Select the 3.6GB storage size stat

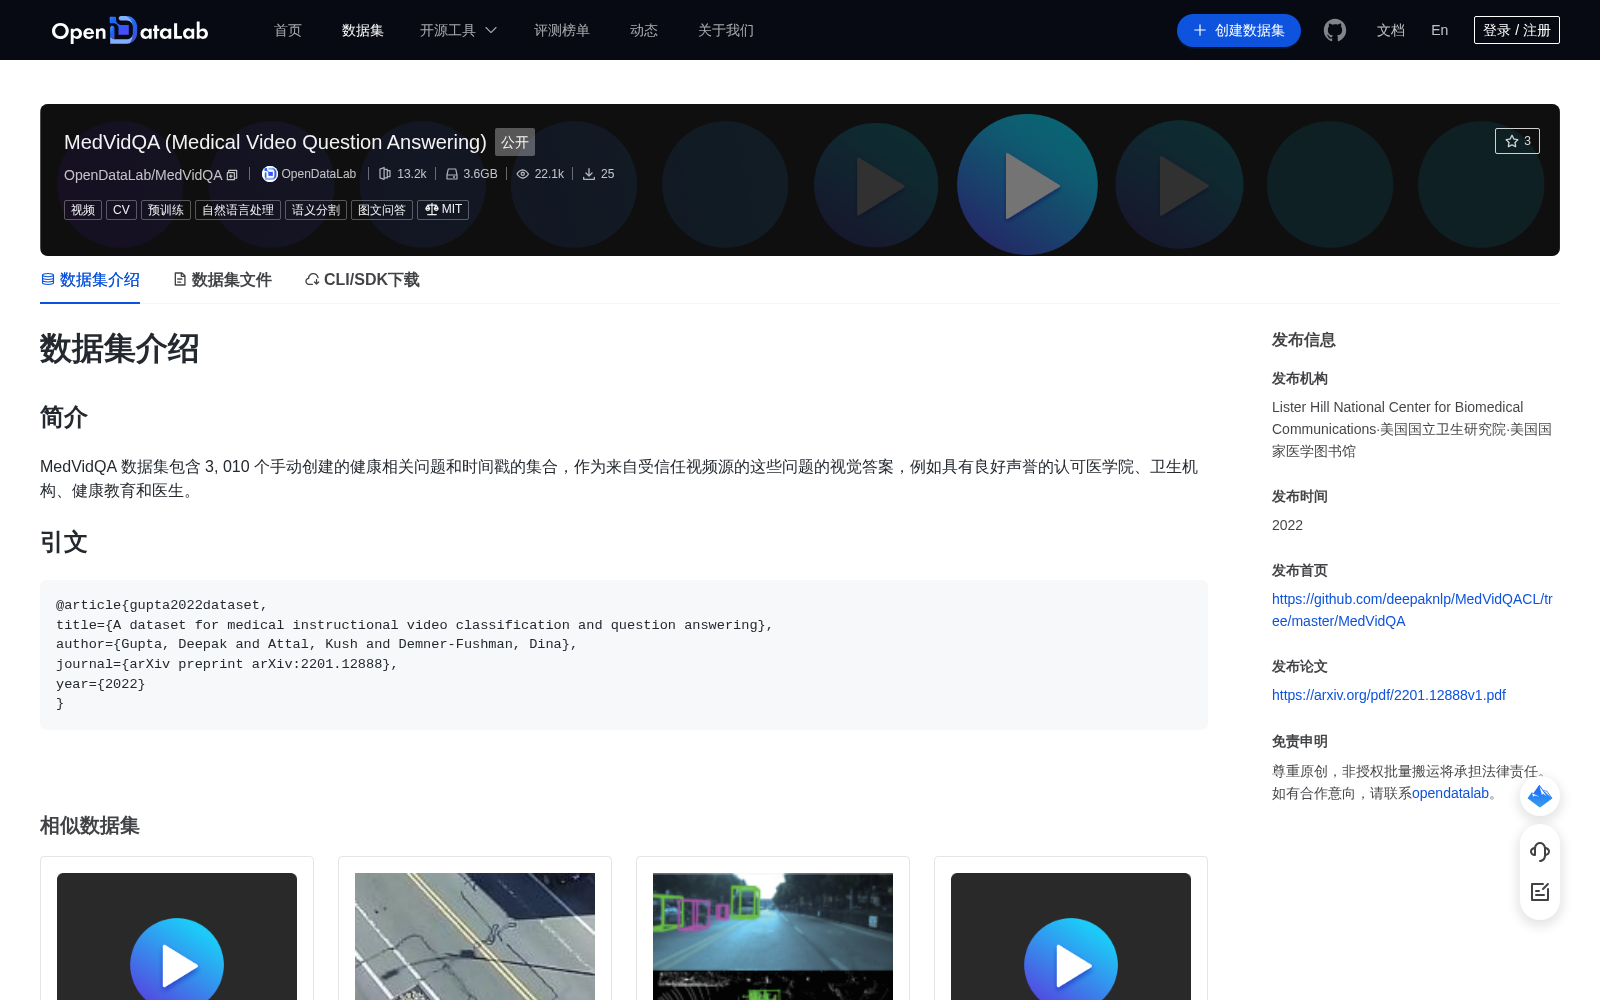pyautogui.click(x=471, y=174)
